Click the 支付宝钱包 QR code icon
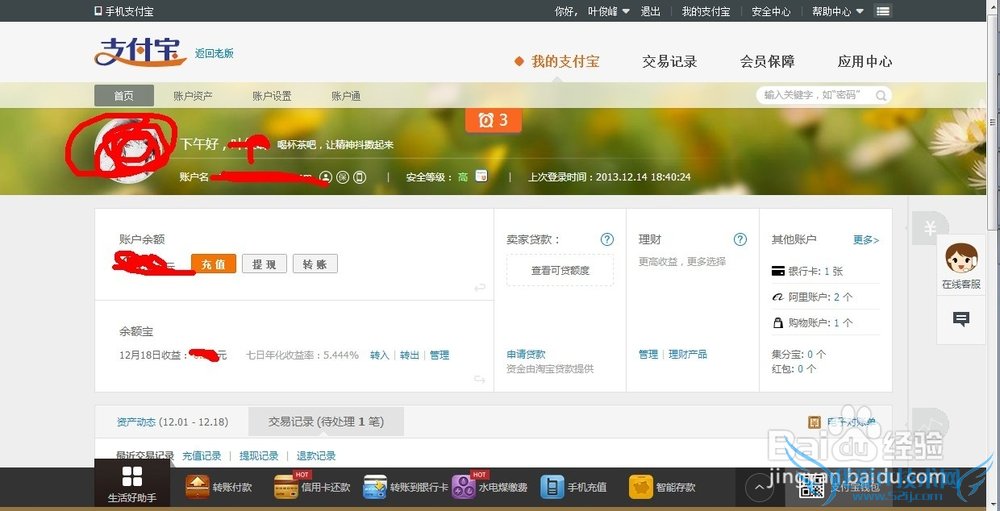Screen dimensions: 1000x511 pyautogui.click(x=812, y=488)
